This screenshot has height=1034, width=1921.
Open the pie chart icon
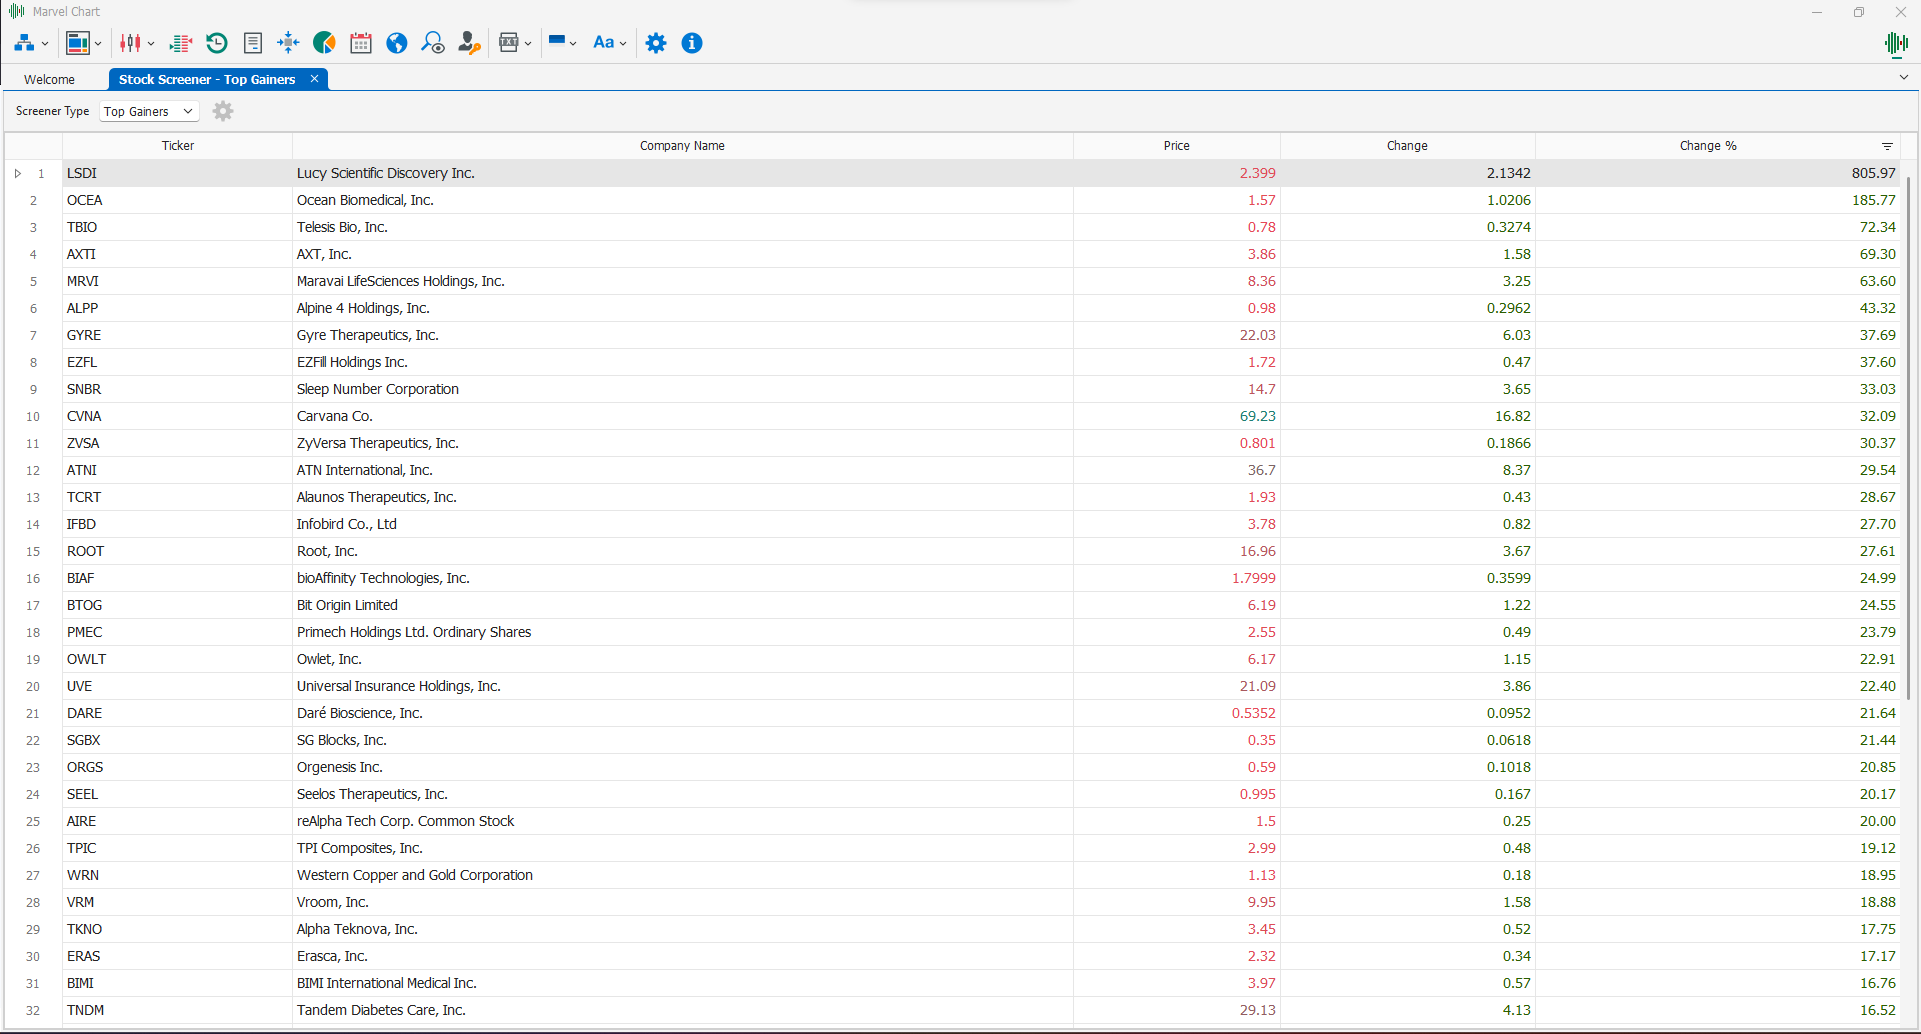coord(324,43)
